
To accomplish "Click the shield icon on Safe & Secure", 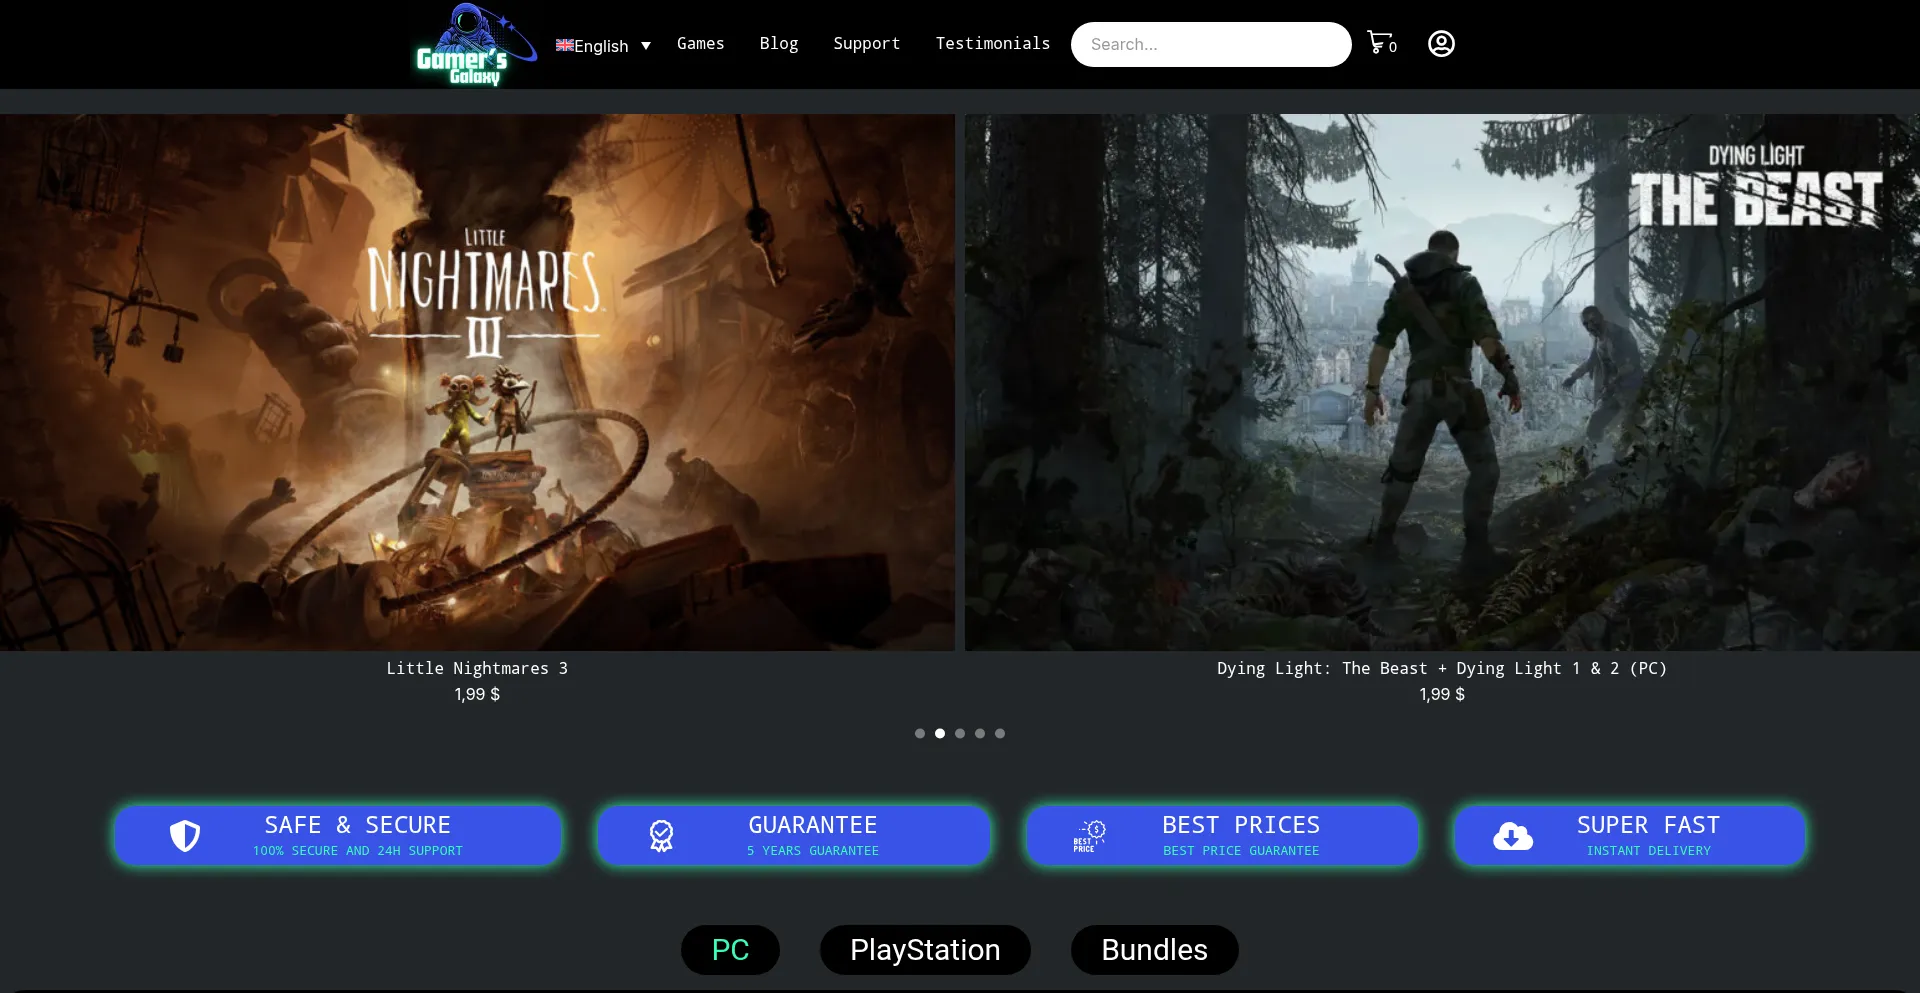I will [x=185, y=836].
